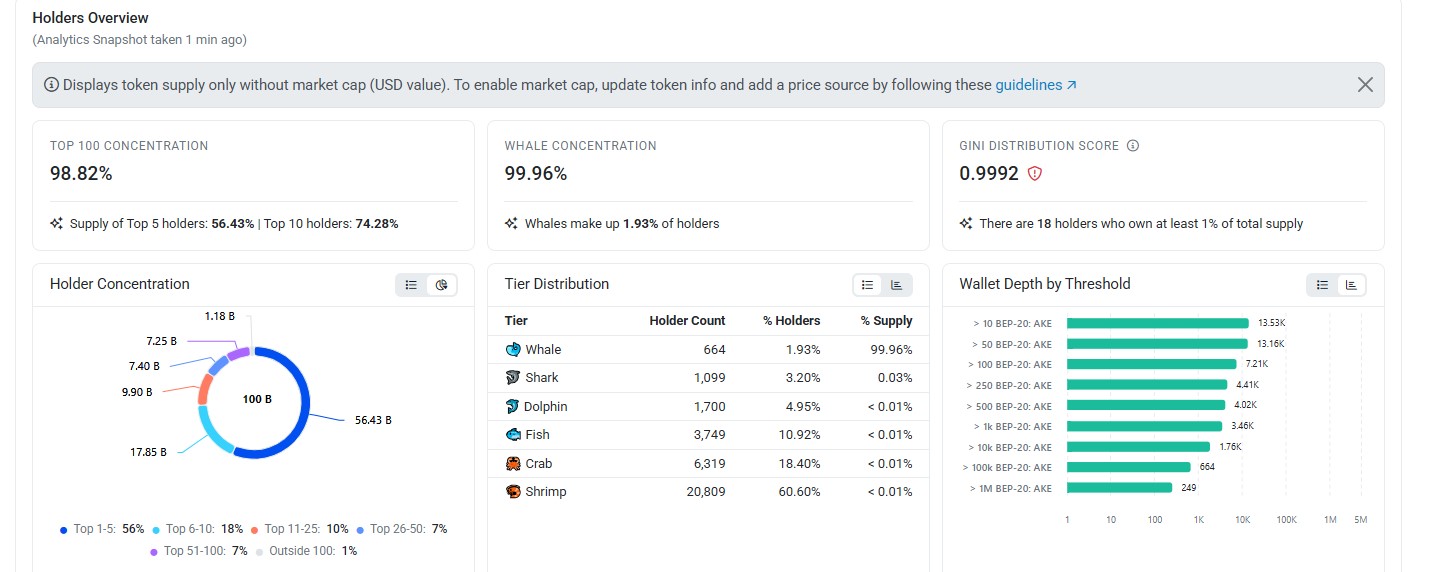Viewport: 1439px width, 572px height.
Task: Click the Shrimp tier icon
Action: coord(513,491)
